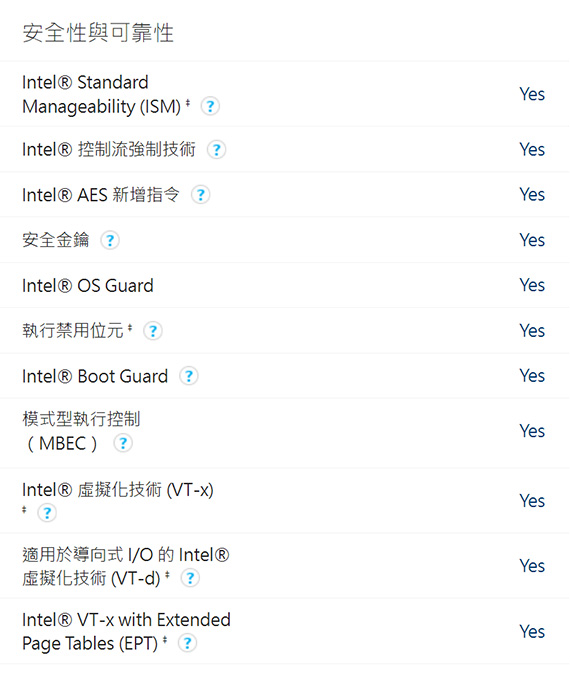Viewport: 570px width, 680px height.
Task: Open the MBEC question mark icon
Action: tap(123, 443)
